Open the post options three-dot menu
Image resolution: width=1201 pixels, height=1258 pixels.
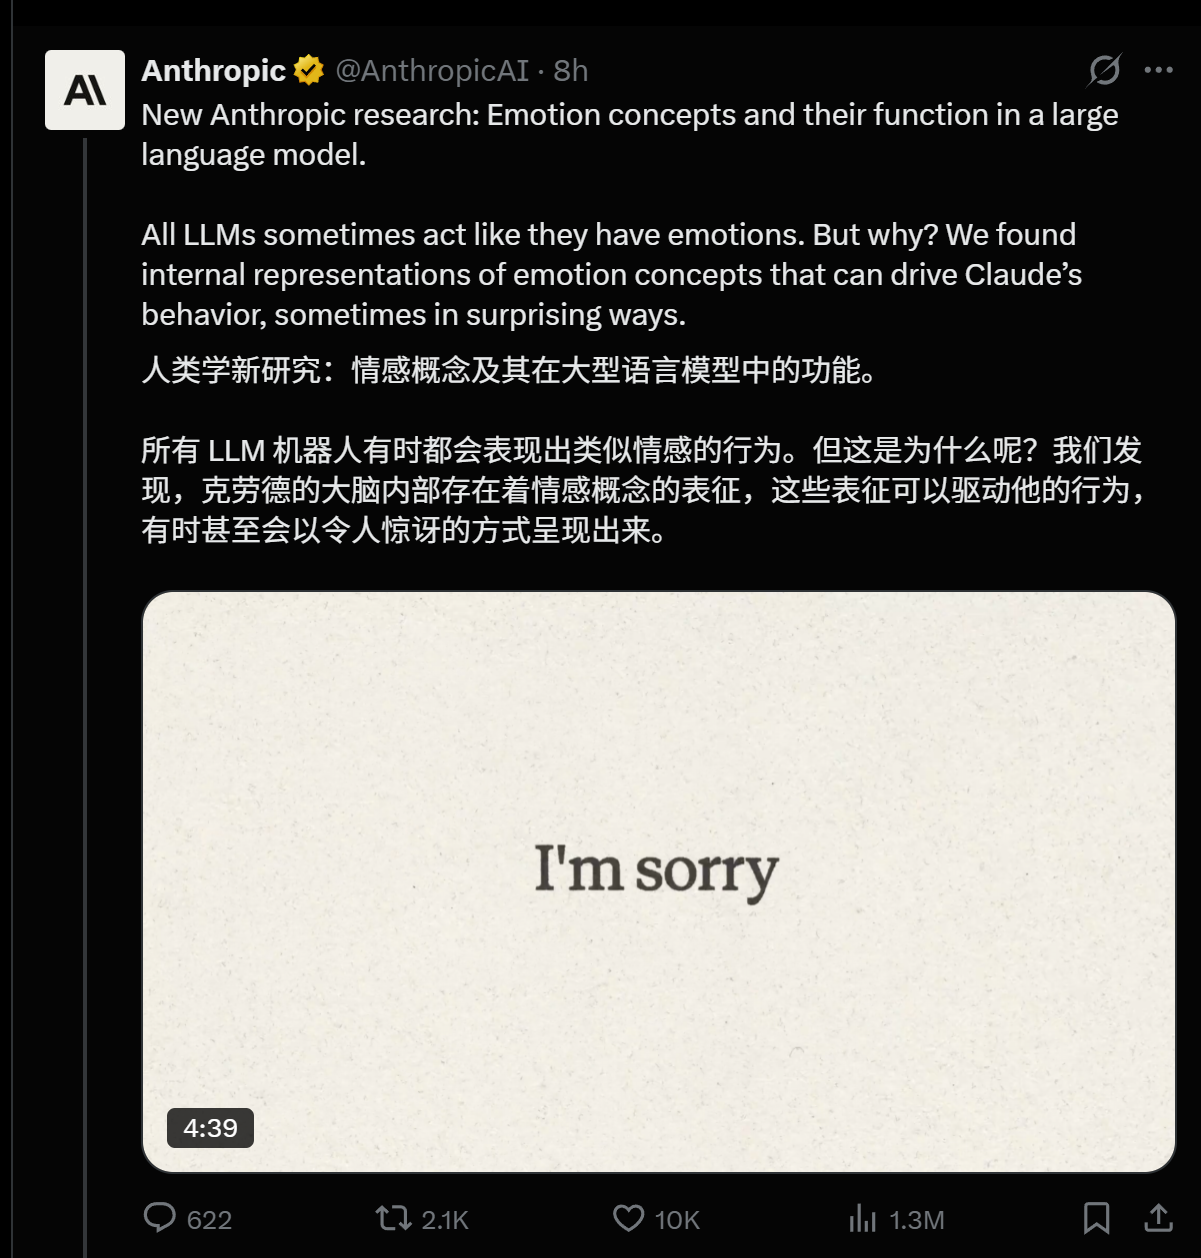click(x=1160, y=70)
